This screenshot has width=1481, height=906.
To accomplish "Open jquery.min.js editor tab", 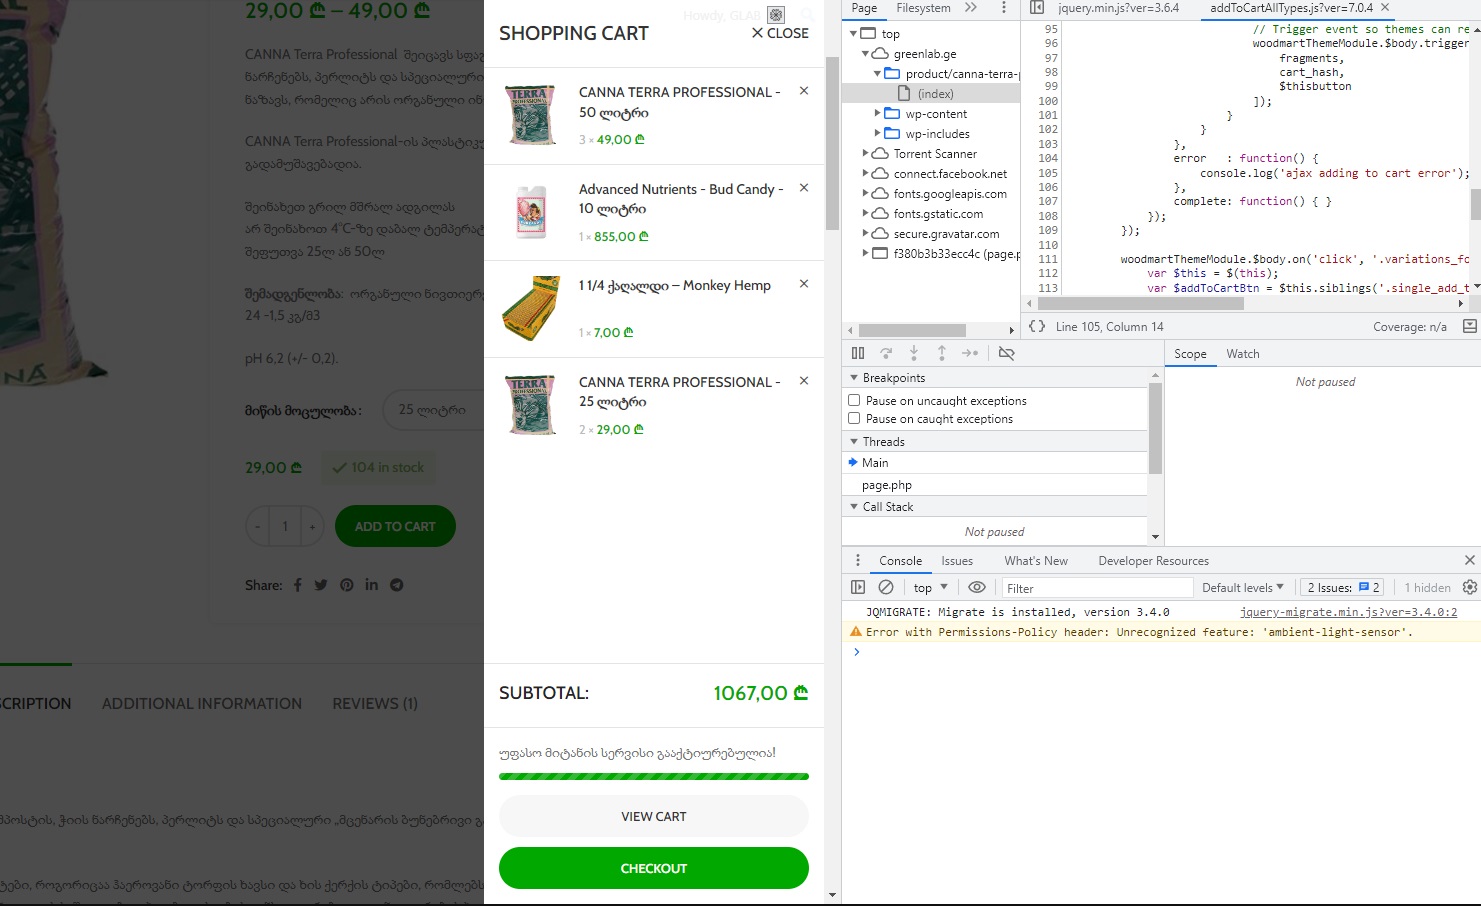I will pos(1118,8).
